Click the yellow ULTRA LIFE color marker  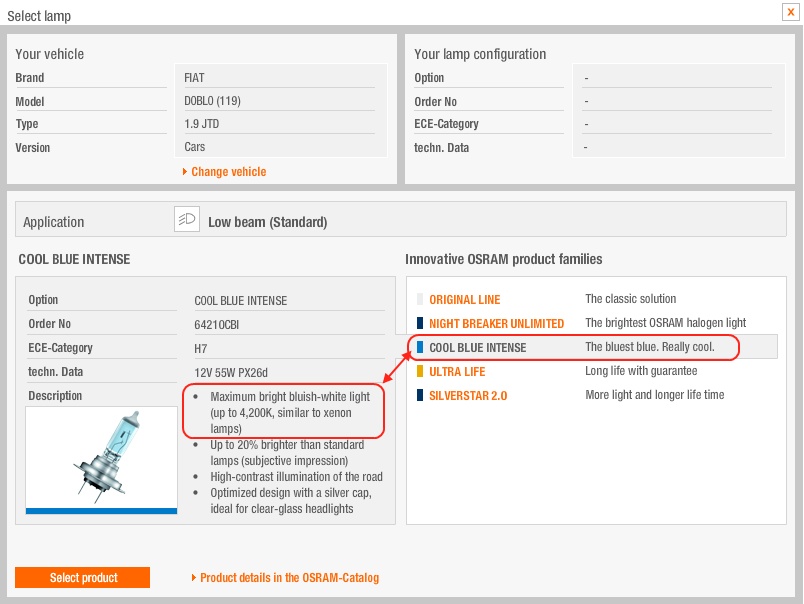click(420, 372)
